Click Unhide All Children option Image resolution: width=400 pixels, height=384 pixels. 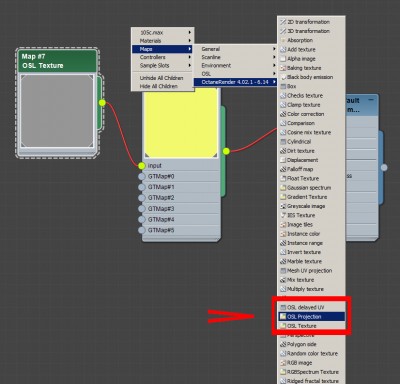tap(162, 78)
